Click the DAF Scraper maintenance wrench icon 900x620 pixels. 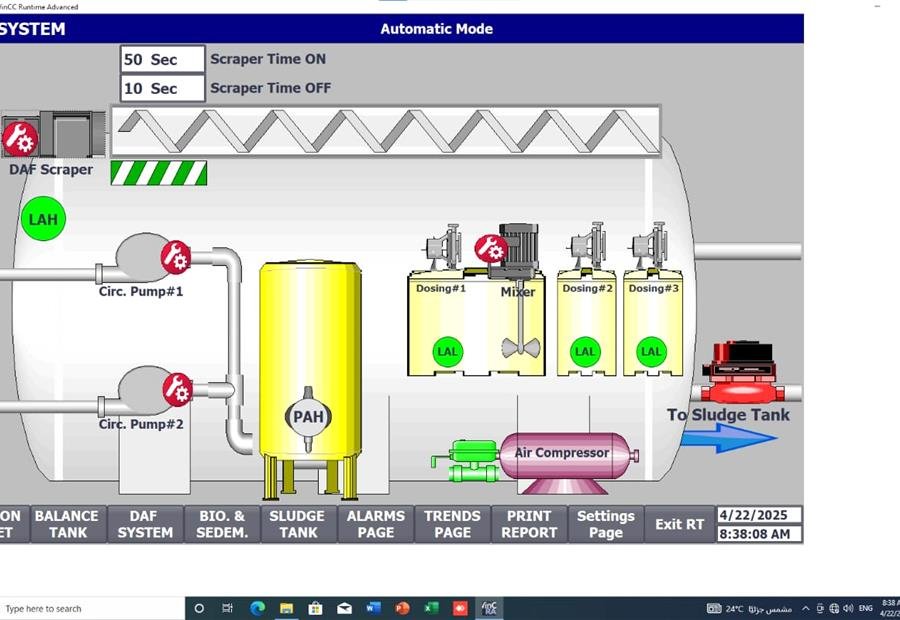[x=21, y=139]
